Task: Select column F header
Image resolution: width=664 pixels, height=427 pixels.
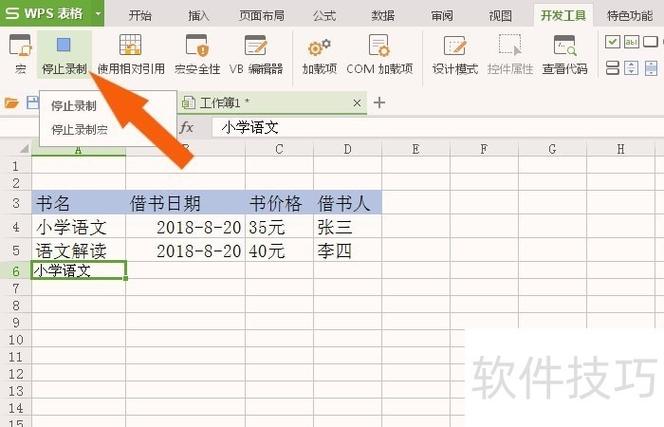Action: click(x=484, y=149)
